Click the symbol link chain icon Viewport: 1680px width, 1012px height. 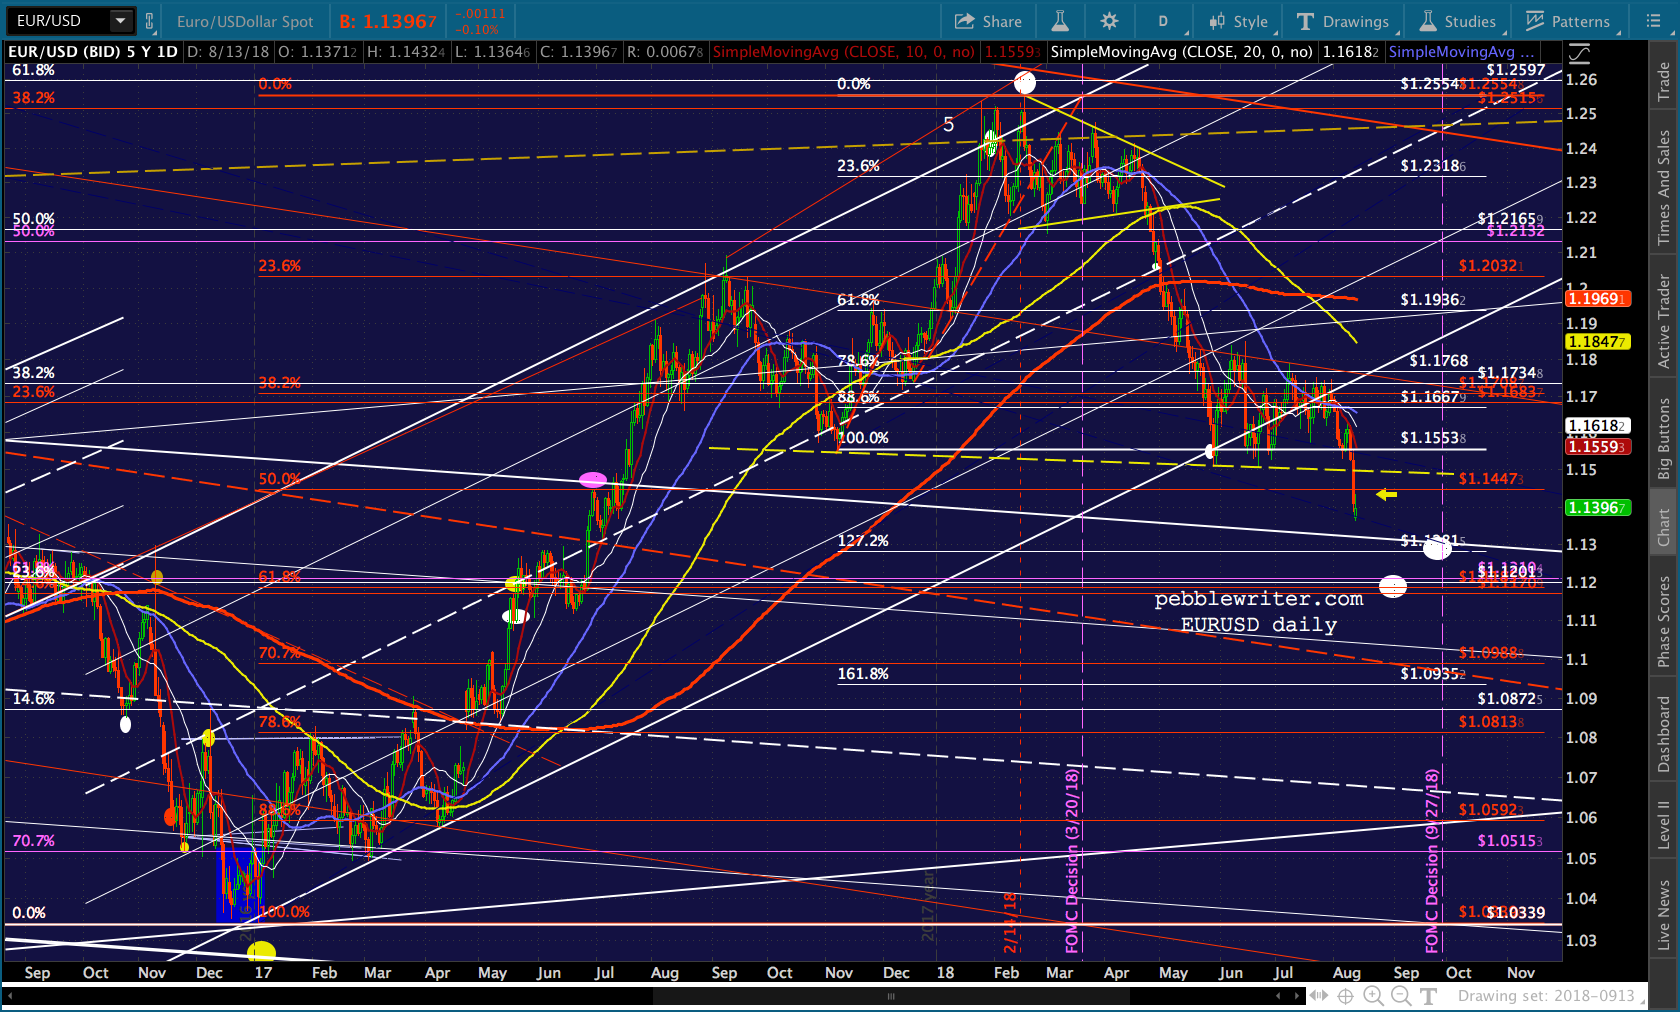coord(149,21)
